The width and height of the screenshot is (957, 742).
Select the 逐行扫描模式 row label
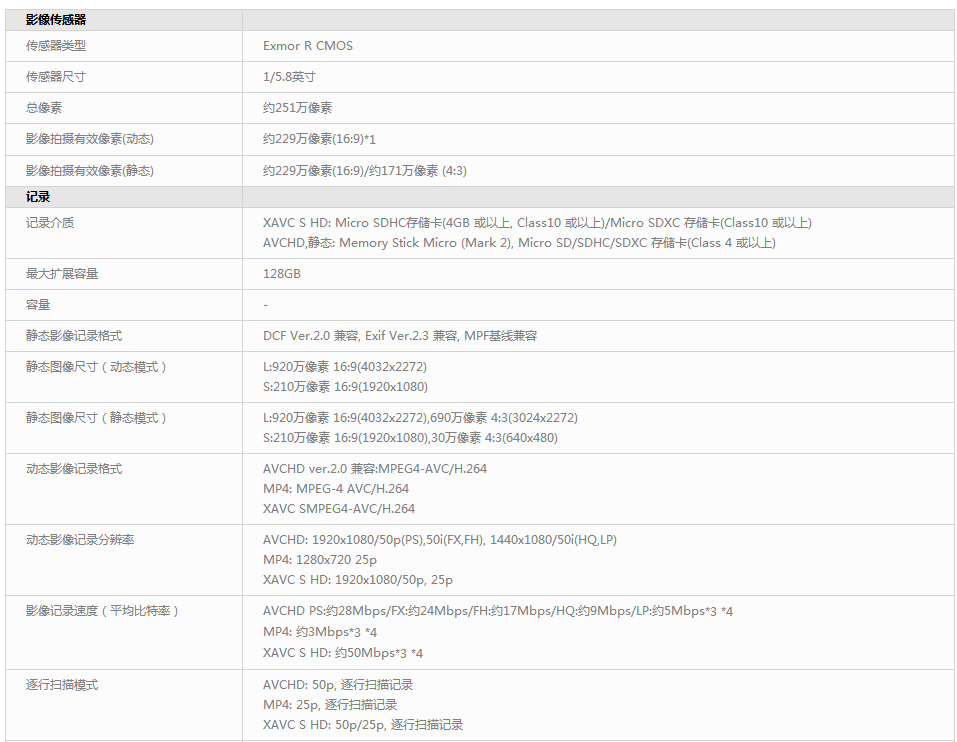point(62,685)
